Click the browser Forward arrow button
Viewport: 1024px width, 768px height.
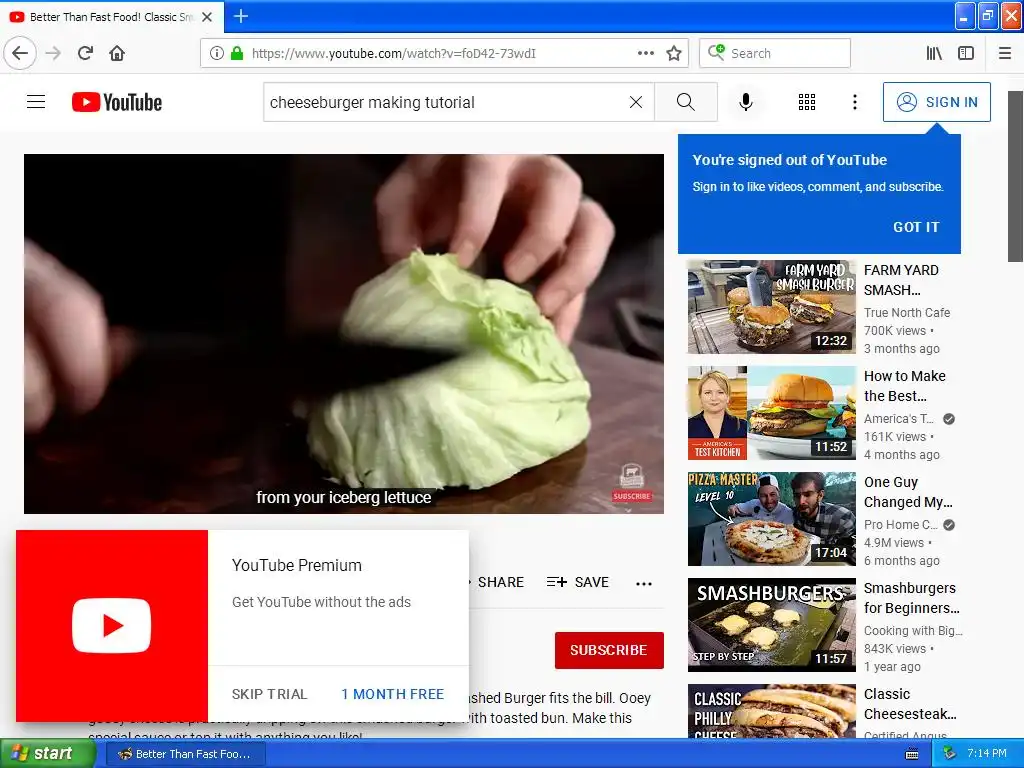[54, 54]
